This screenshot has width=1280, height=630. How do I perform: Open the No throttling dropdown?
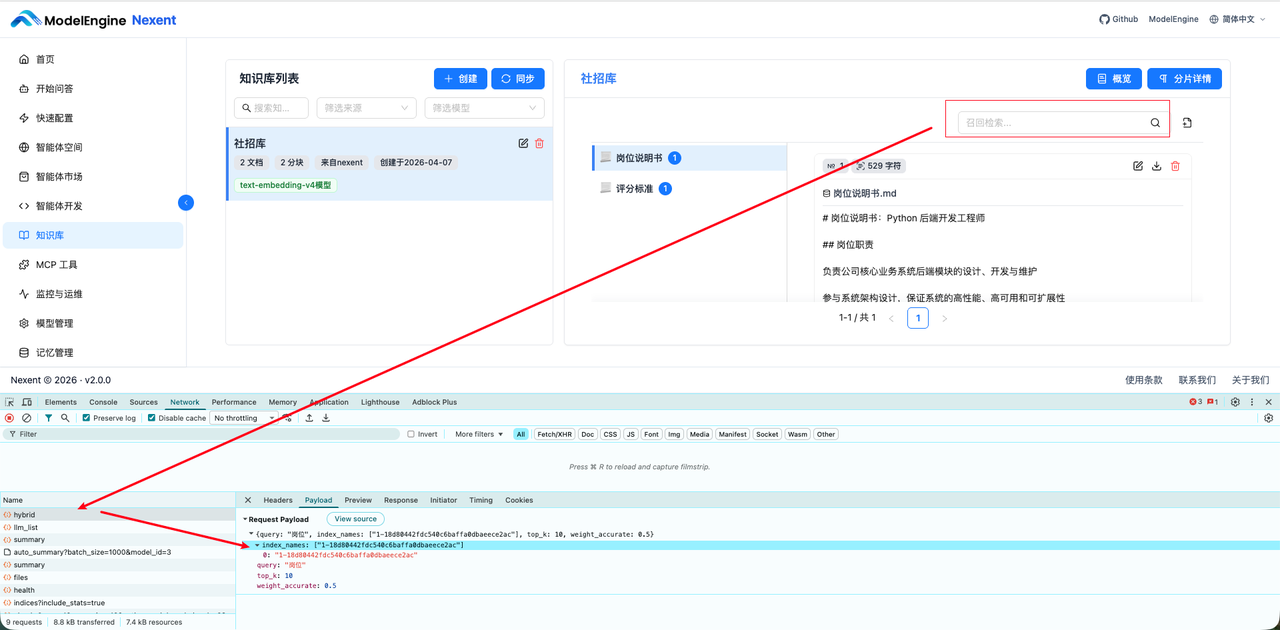243,418
